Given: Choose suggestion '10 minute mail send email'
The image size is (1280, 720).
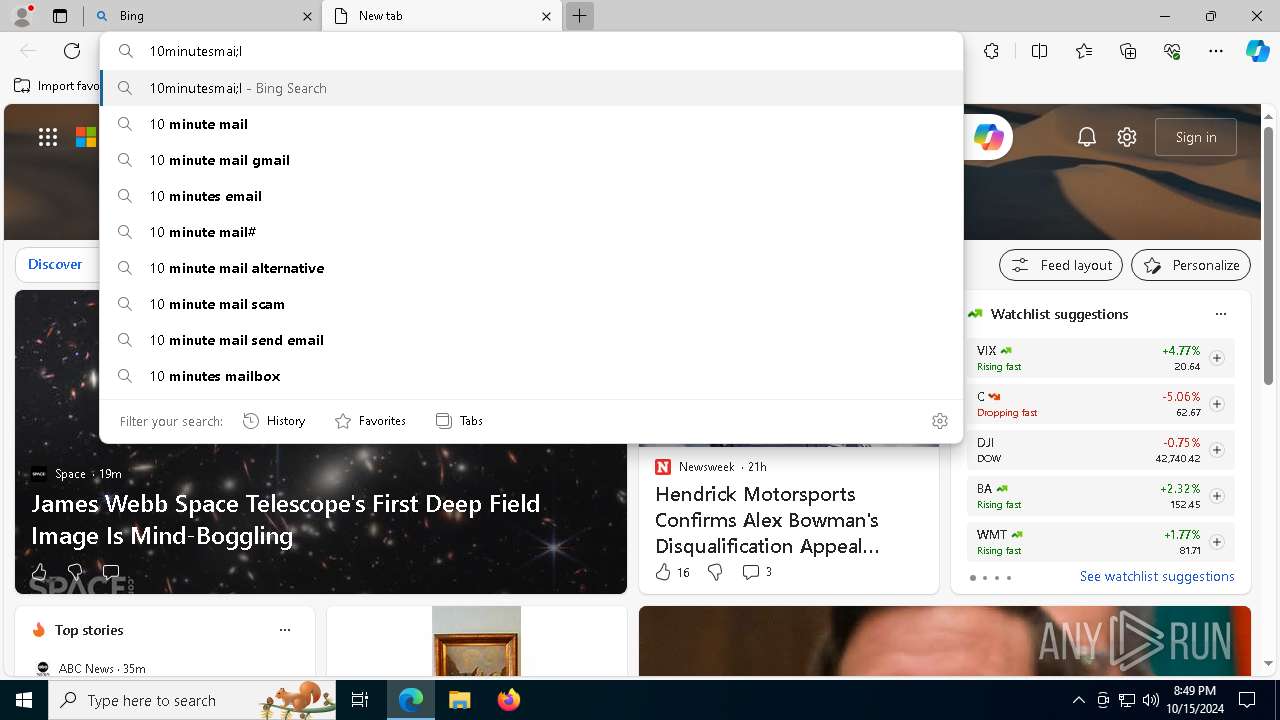Looking at the screenshot, I should pos(531,340).
